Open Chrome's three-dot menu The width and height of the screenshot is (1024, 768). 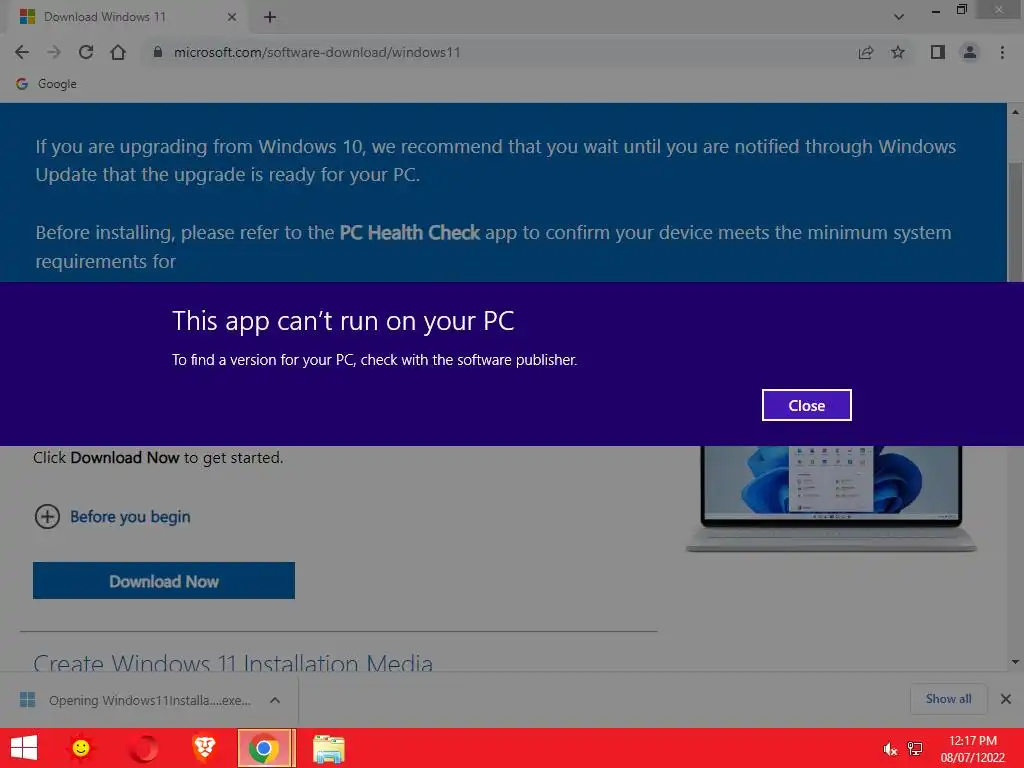(x=1002, y=52)
